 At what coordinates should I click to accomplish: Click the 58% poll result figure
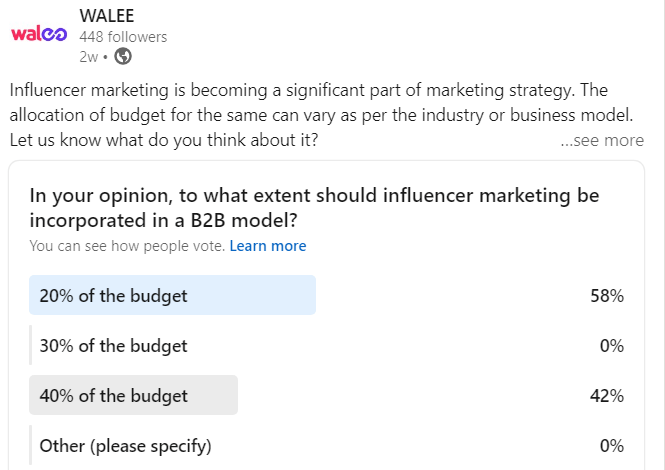pyautogui.click(x=607, y=296)
